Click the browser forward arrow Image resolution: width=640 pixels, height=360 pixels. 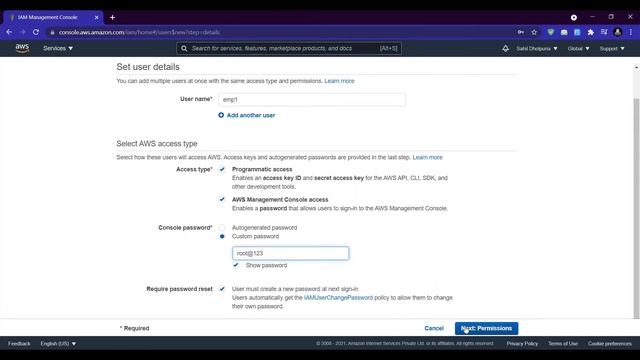click(x=22, y=32)
